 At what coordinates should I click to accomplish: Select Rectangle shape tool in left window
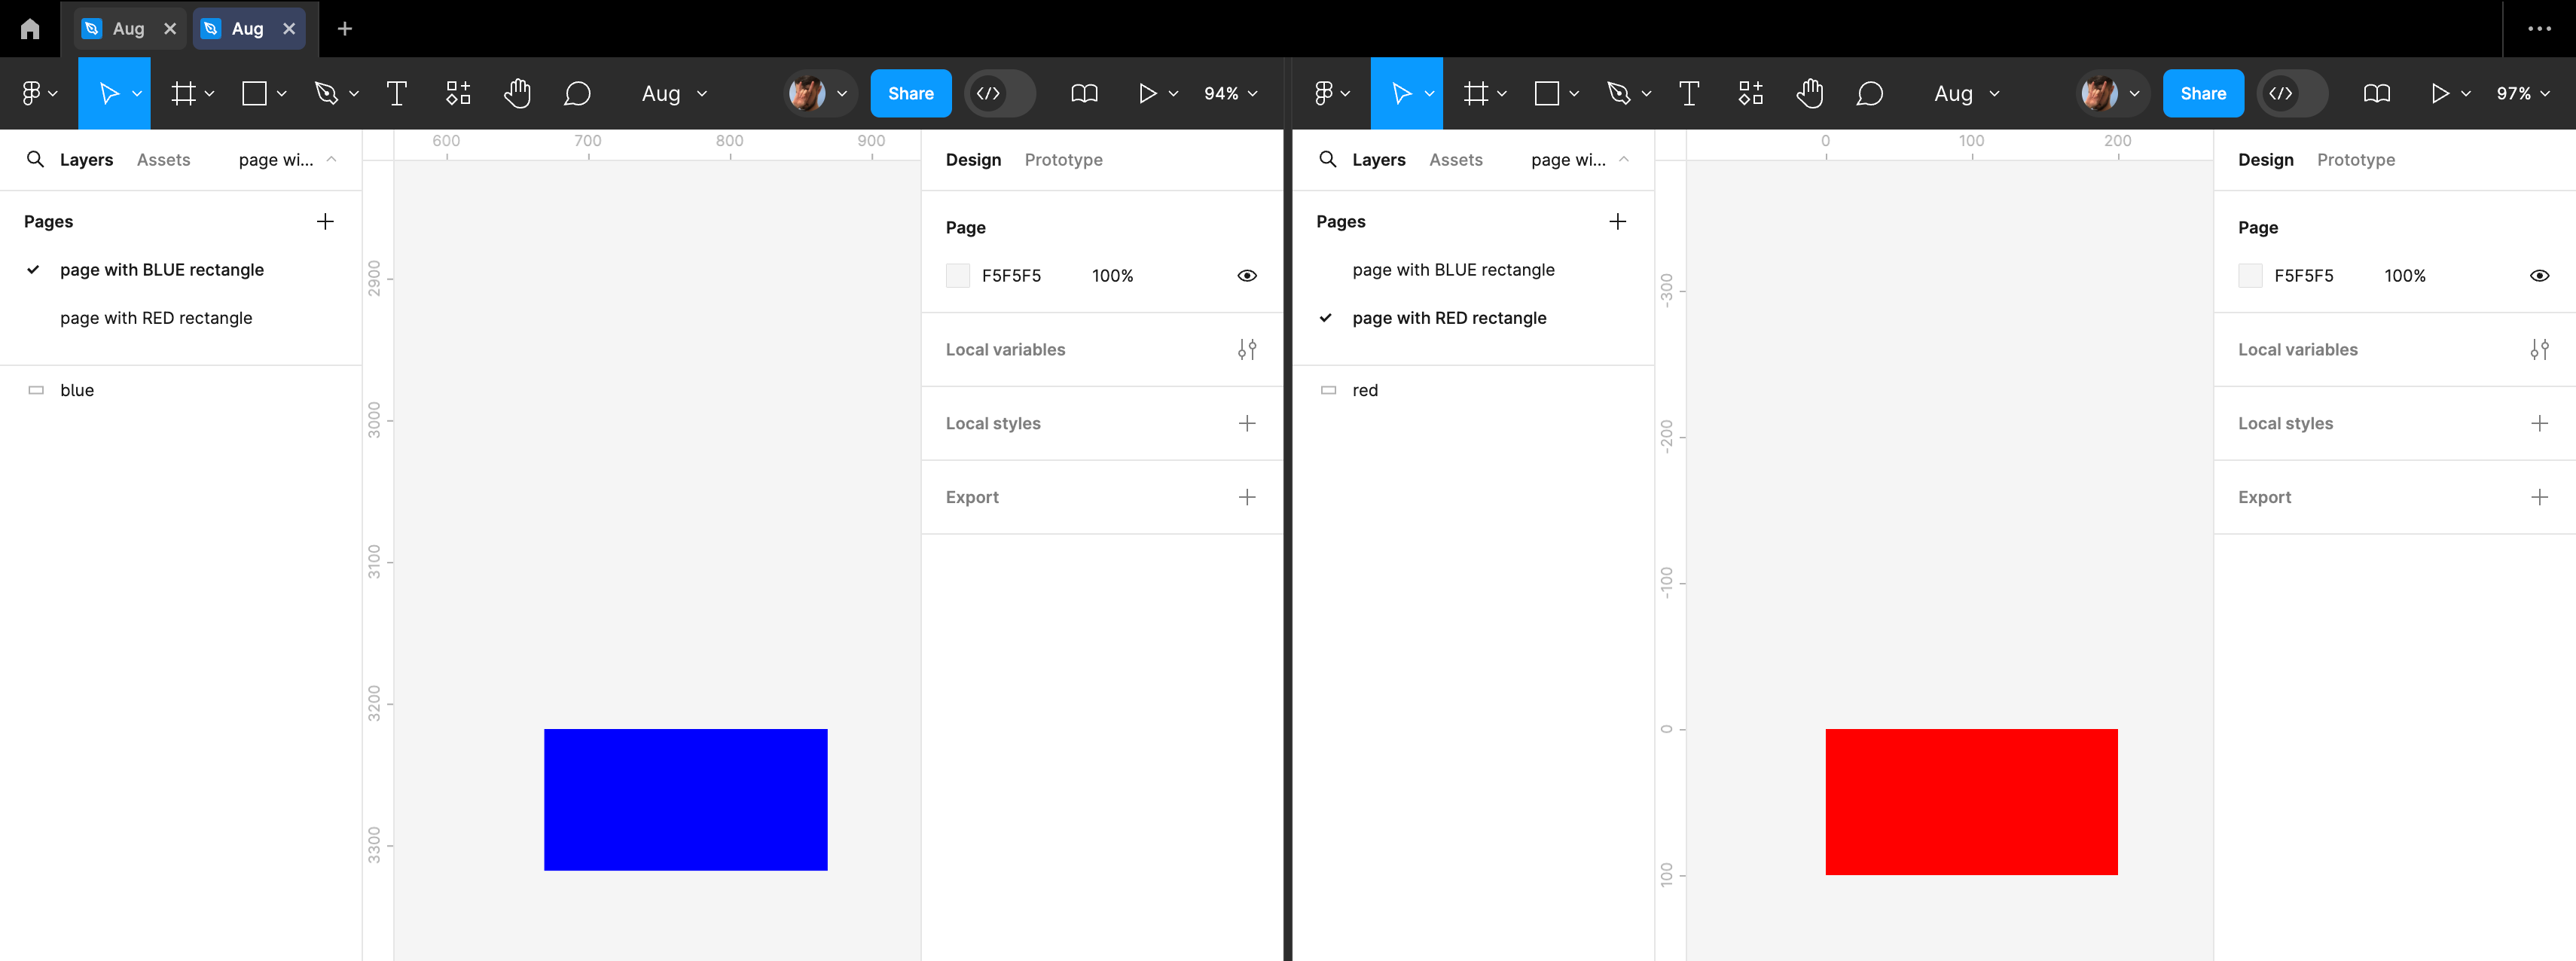coord(255,93)
